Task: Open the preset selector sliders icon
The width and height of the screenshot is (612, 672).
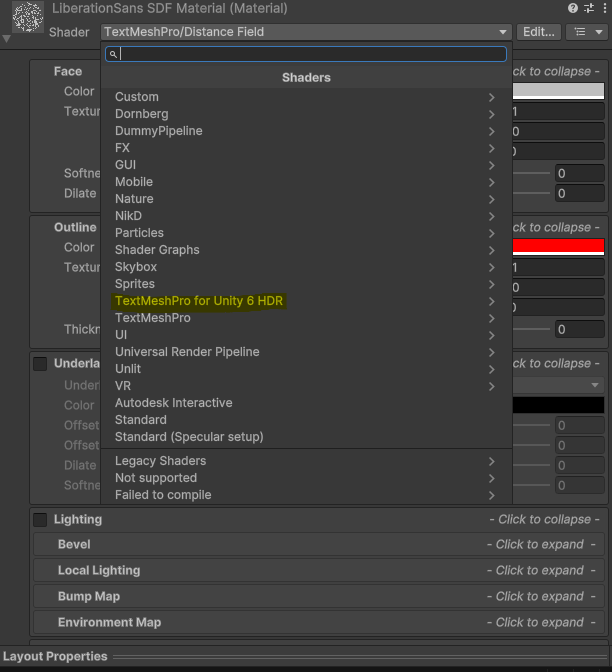Action: click(x=589, y=8)
